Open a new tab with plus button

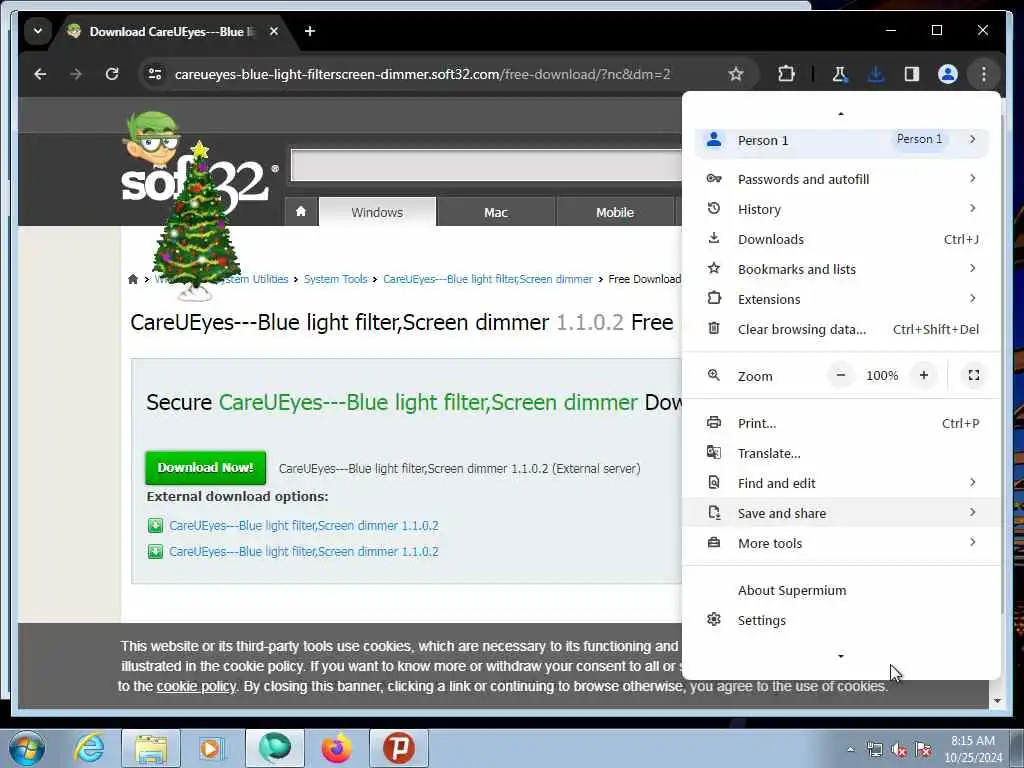pyautogui.click(x=310, y=31)
